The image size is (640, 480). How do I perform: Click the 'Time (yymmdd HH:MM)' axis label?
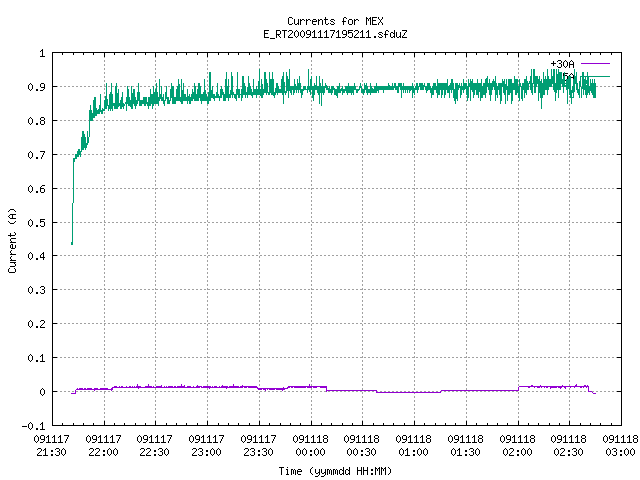pos(335,471)
